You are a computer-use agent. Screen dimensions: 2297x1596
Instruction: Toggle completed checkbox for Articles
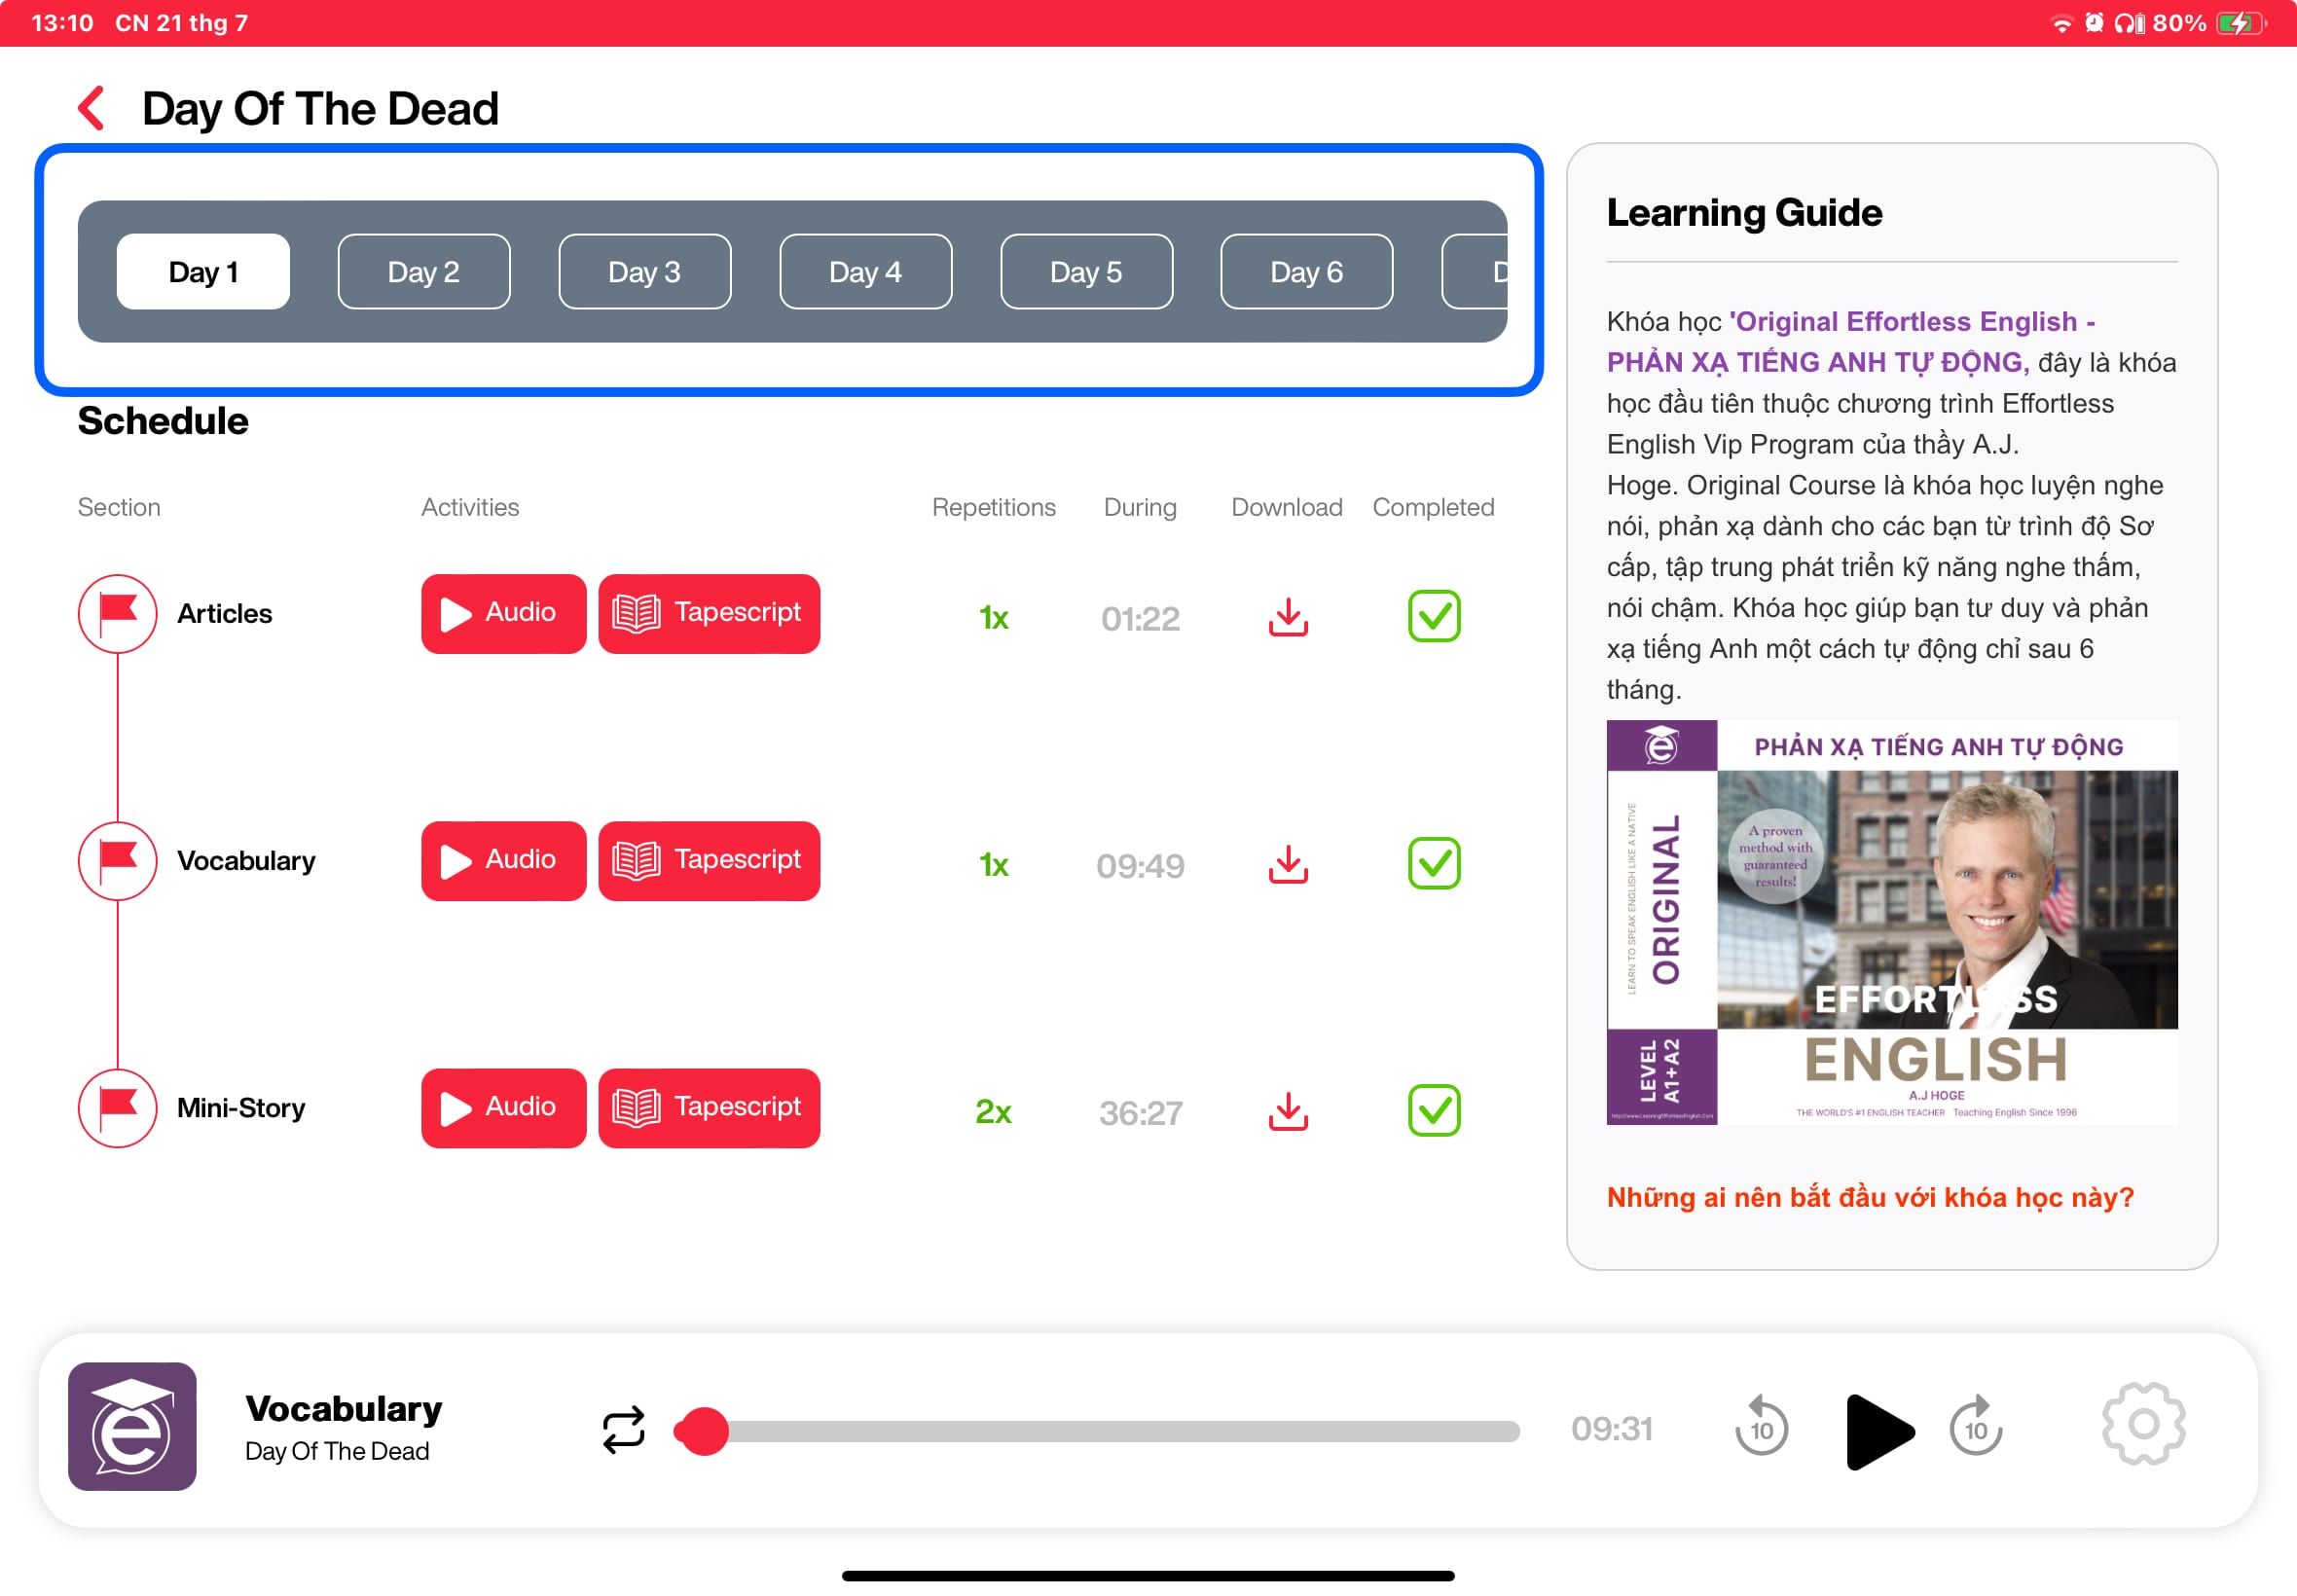(1433, 616)
